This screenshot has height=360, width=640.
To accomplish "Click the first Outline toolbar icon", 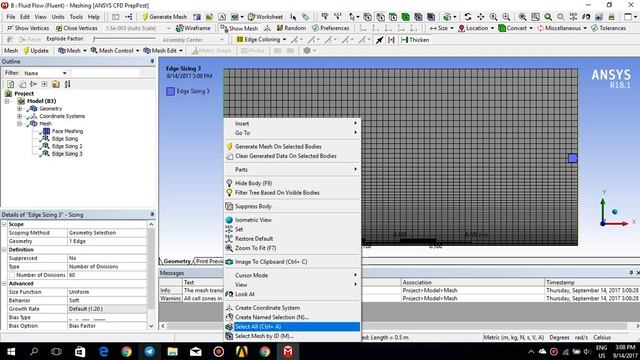I will [11, 84].
